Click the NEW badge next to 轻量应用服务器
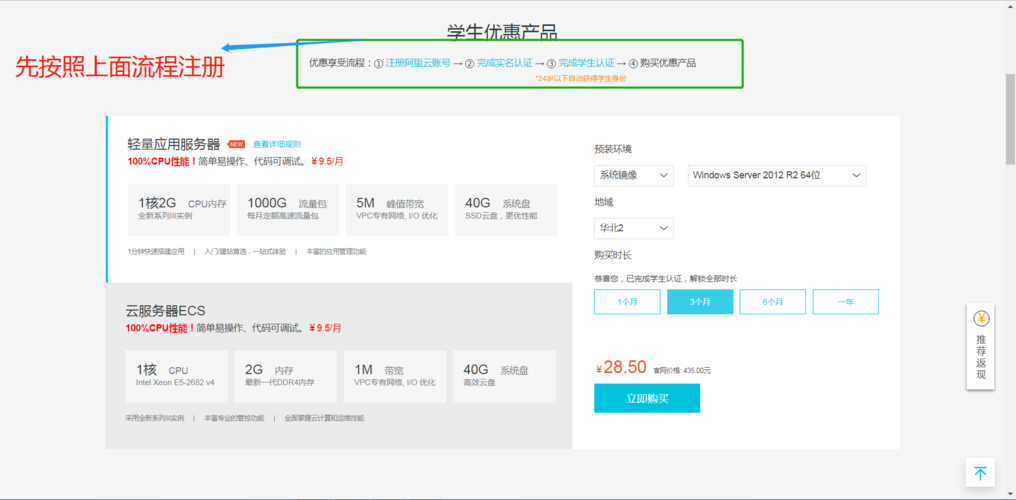The image size is (1016, 500). [x=237, y=144]
